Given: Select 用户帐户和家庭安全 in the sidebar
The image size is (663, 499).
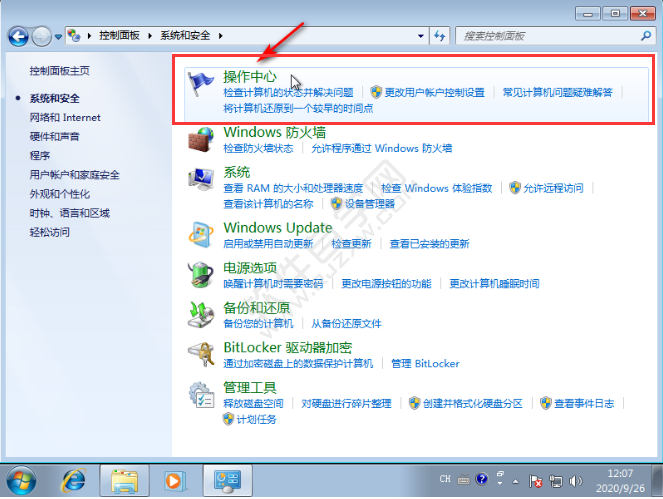Looking at the screenshot, I should coord(74,175).
